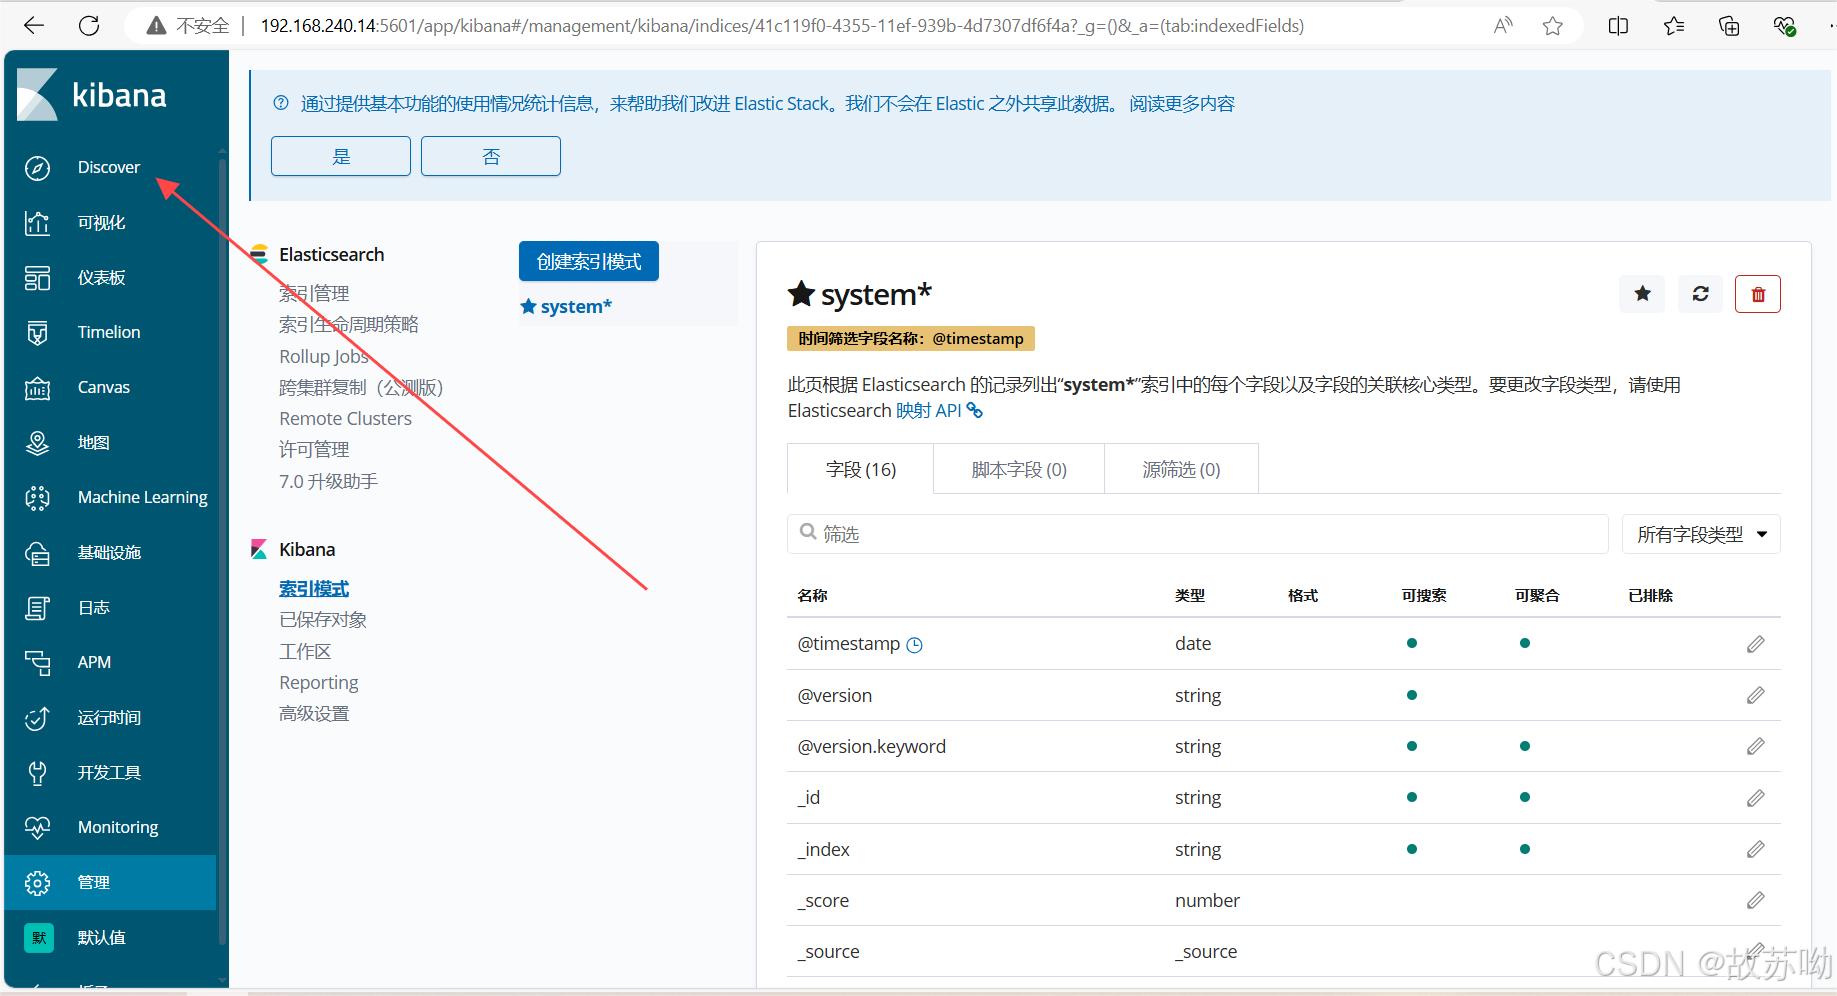
Task: Open the Monitoring heartbeat icon
Action: point(37,828)
